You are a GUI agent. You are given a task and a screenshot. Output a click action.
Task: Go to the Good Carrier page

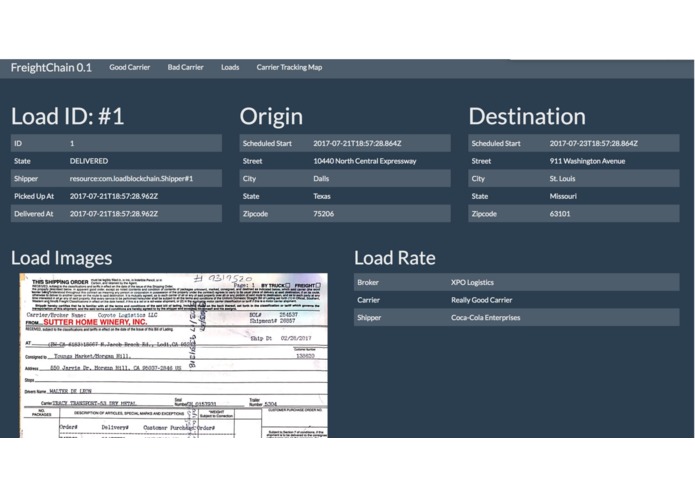129,67
